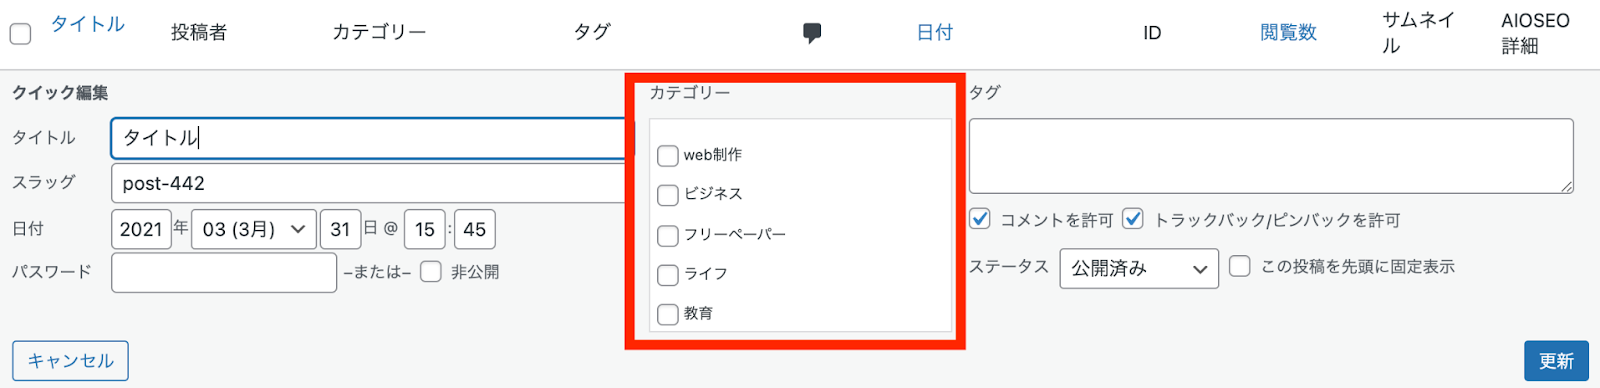Open the ステータス dropdown 公開済み

click(1139, 268)
